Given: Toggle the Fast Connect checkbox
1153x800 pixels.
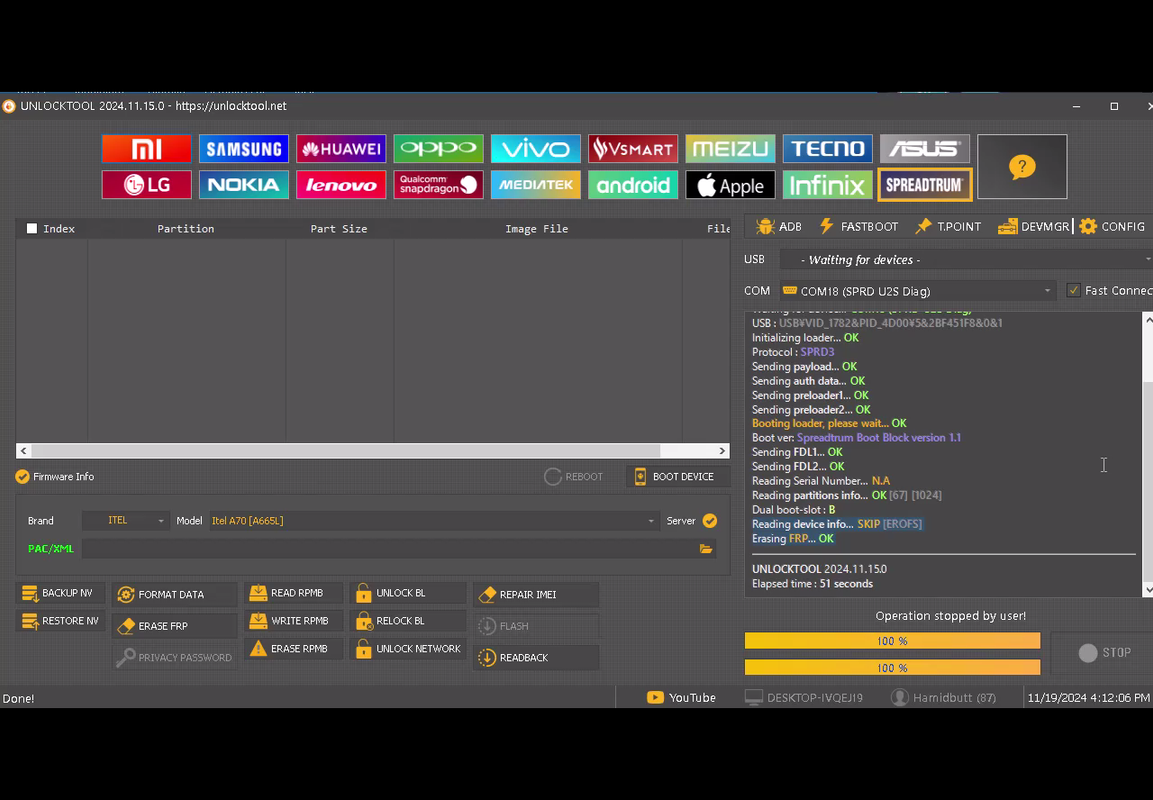Looking at the screenshot, I should [1074, 290].
